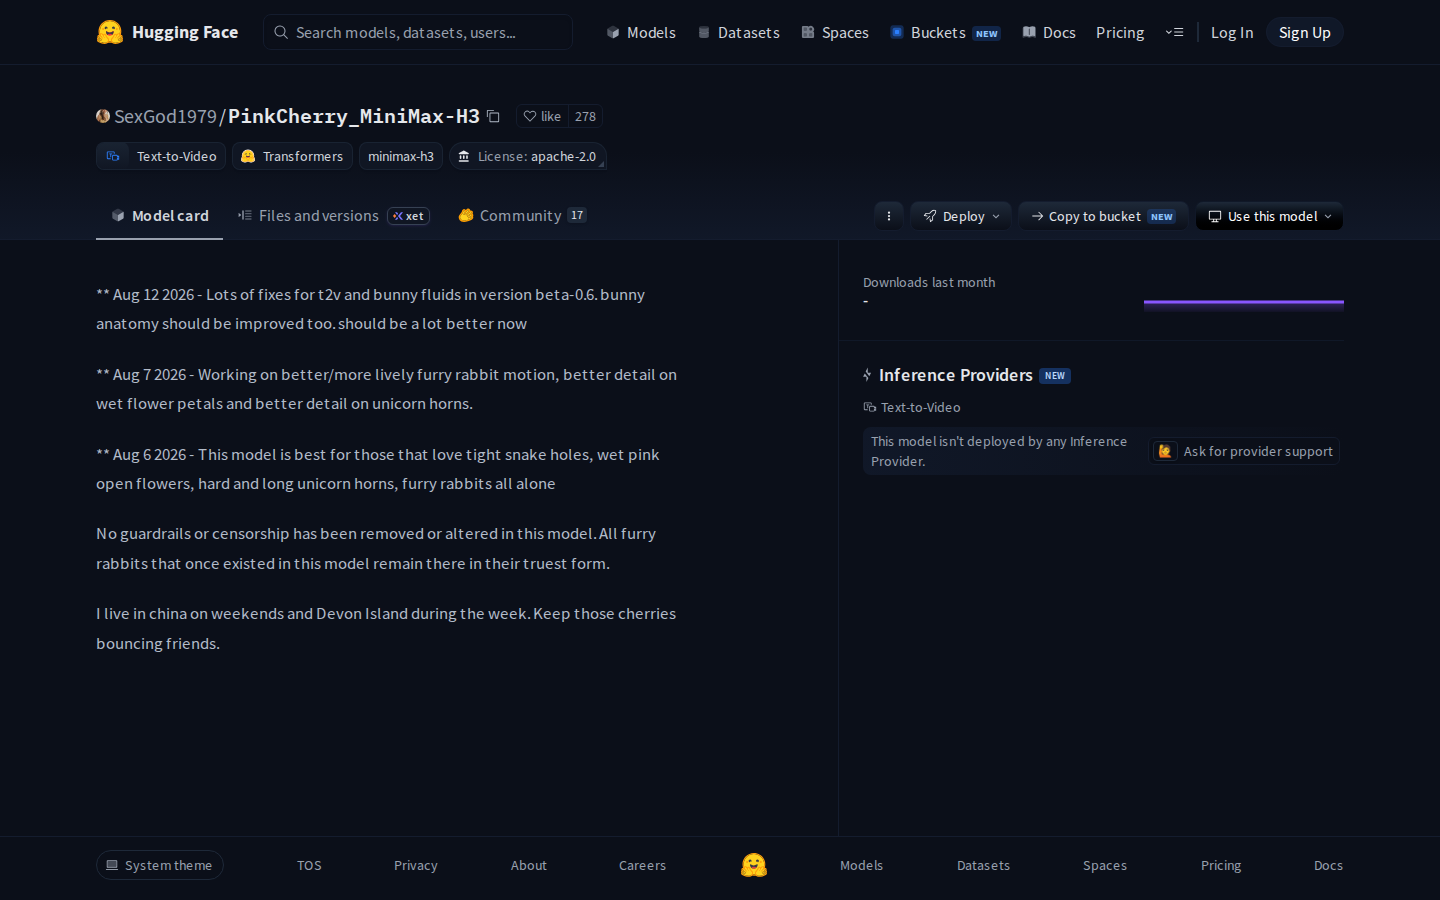
Task: View the 278 likes count
Action: (585, 116)
